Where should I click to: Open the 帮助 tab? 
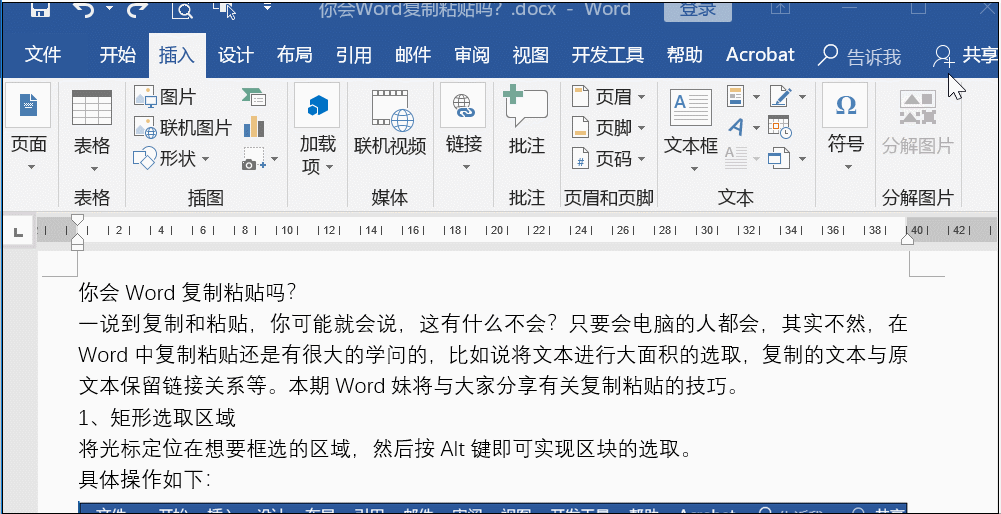[684, 55]
